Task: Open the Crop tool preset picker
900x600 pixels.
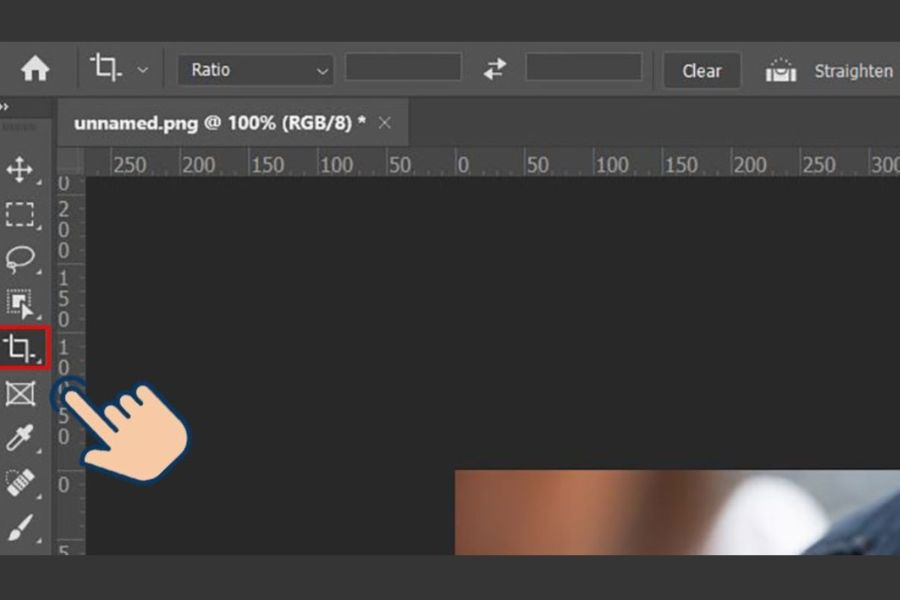Action: click(x=119, y=69)
